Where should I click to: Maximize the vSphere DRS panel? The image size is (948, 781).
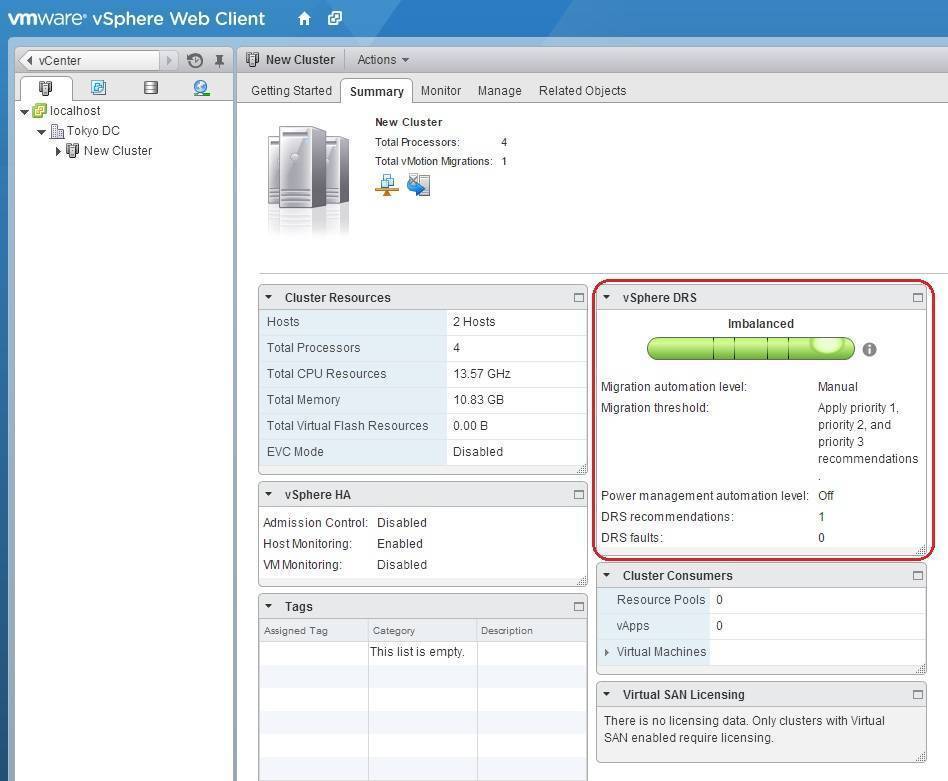(918, 297)
